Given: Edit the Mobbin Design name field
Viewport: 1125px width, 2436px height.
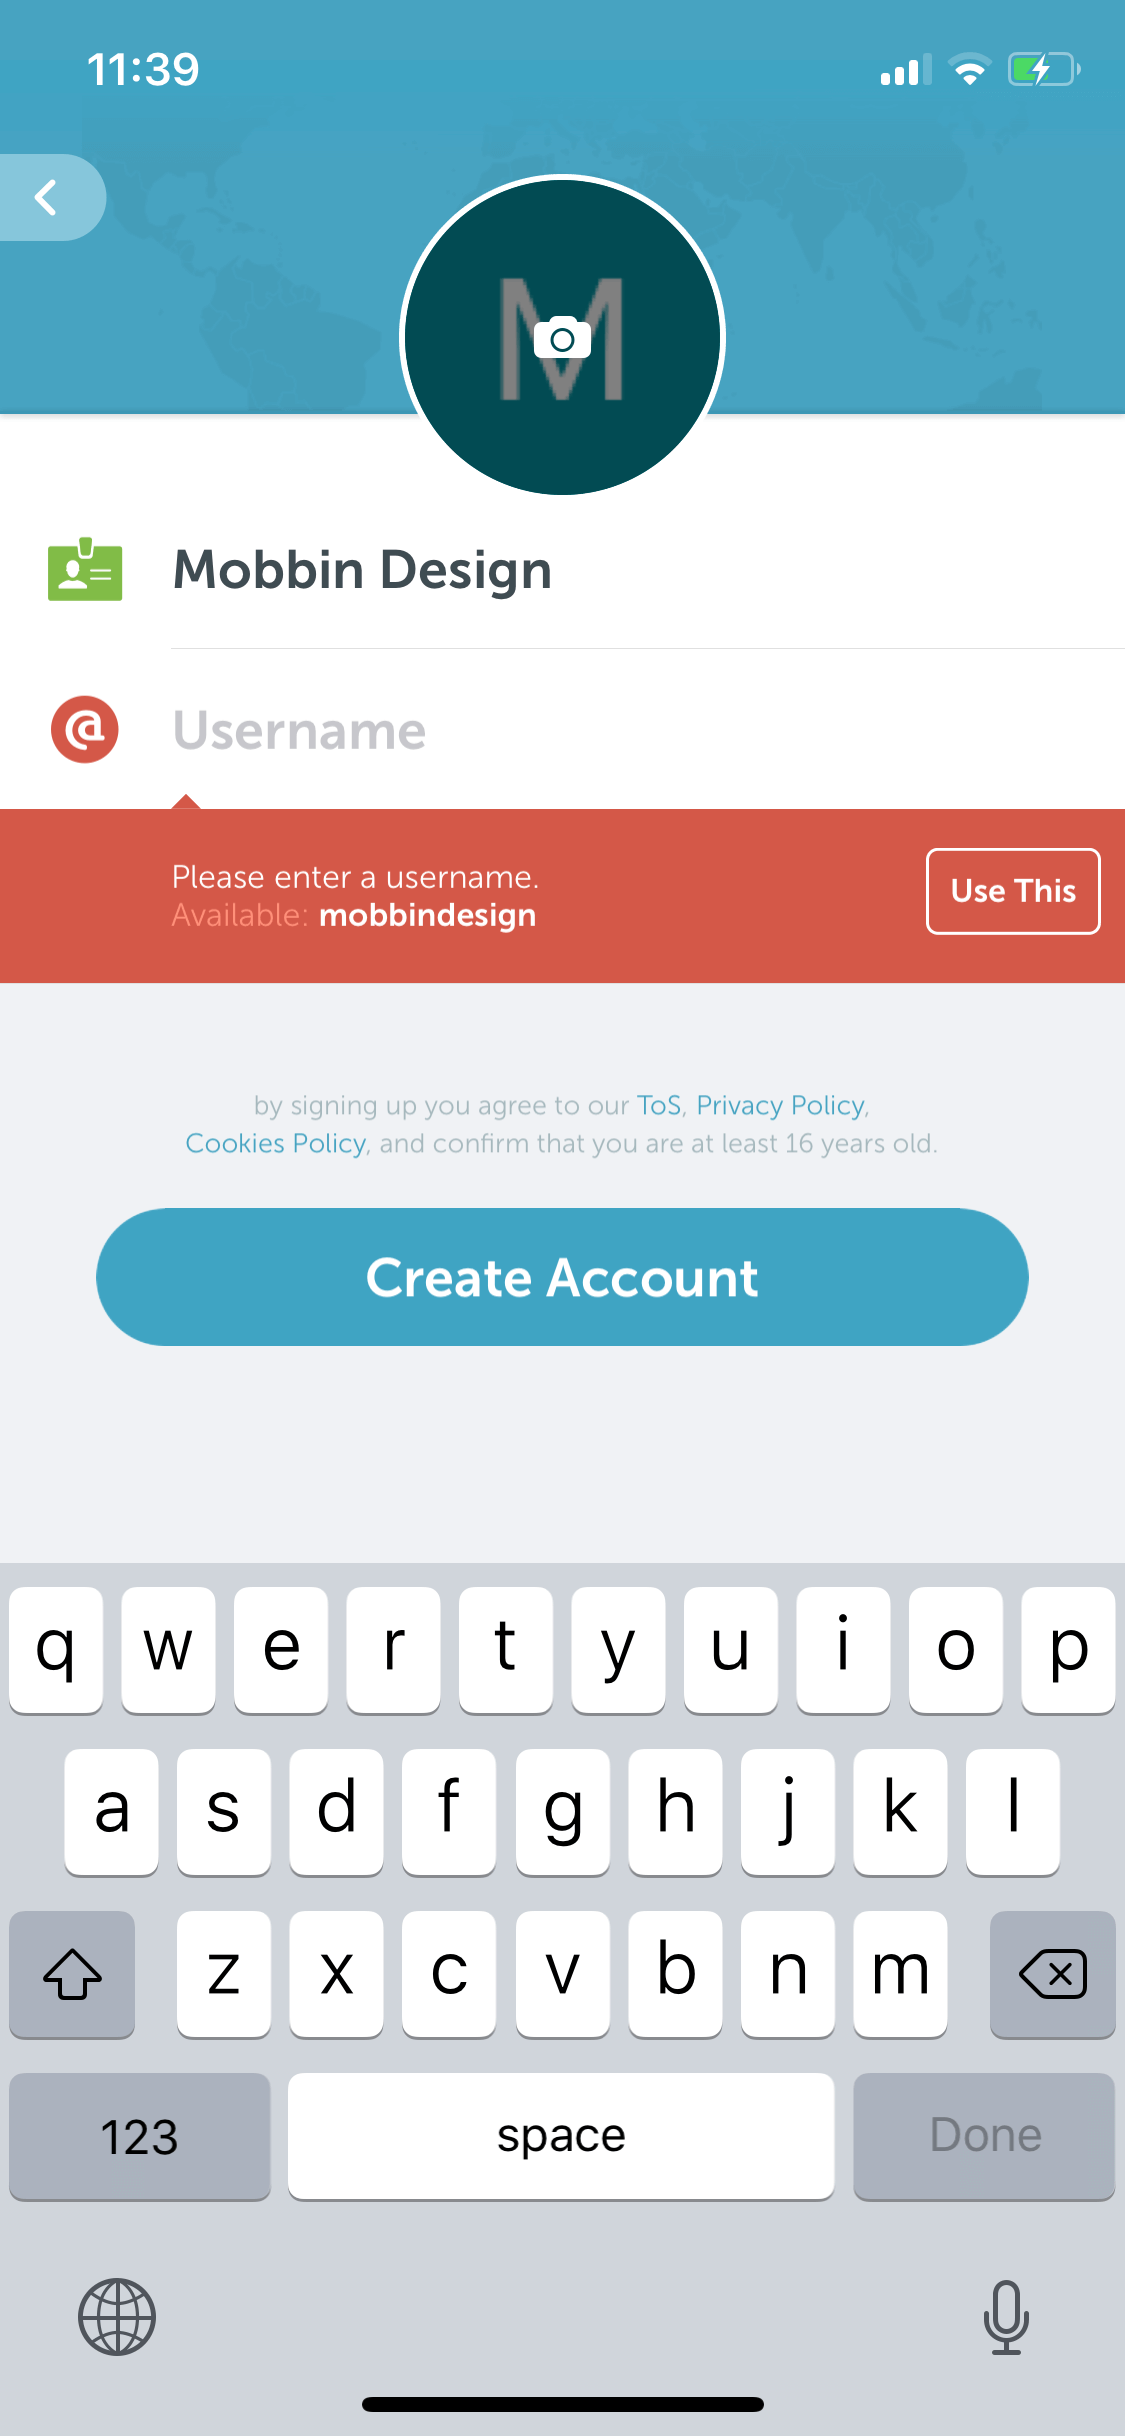Looking at the screenshot, I should pos(648,570).
